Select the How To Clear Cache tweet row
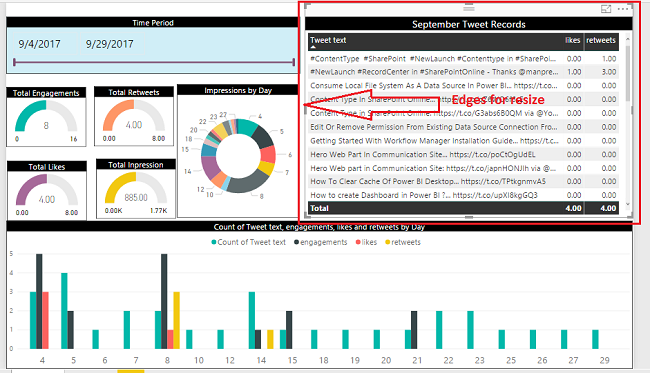Screen dimensions: 650x373 463,182
